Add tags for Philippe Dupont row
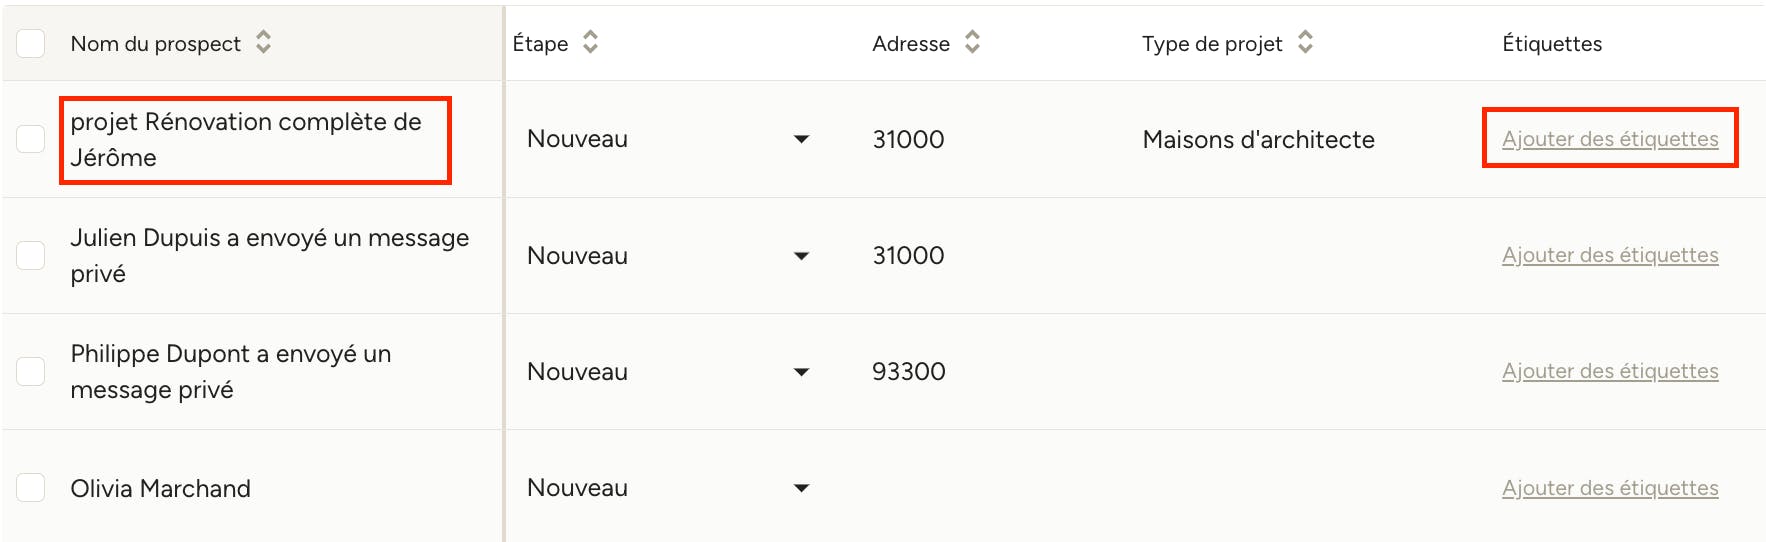 [x=1610, y=371]
